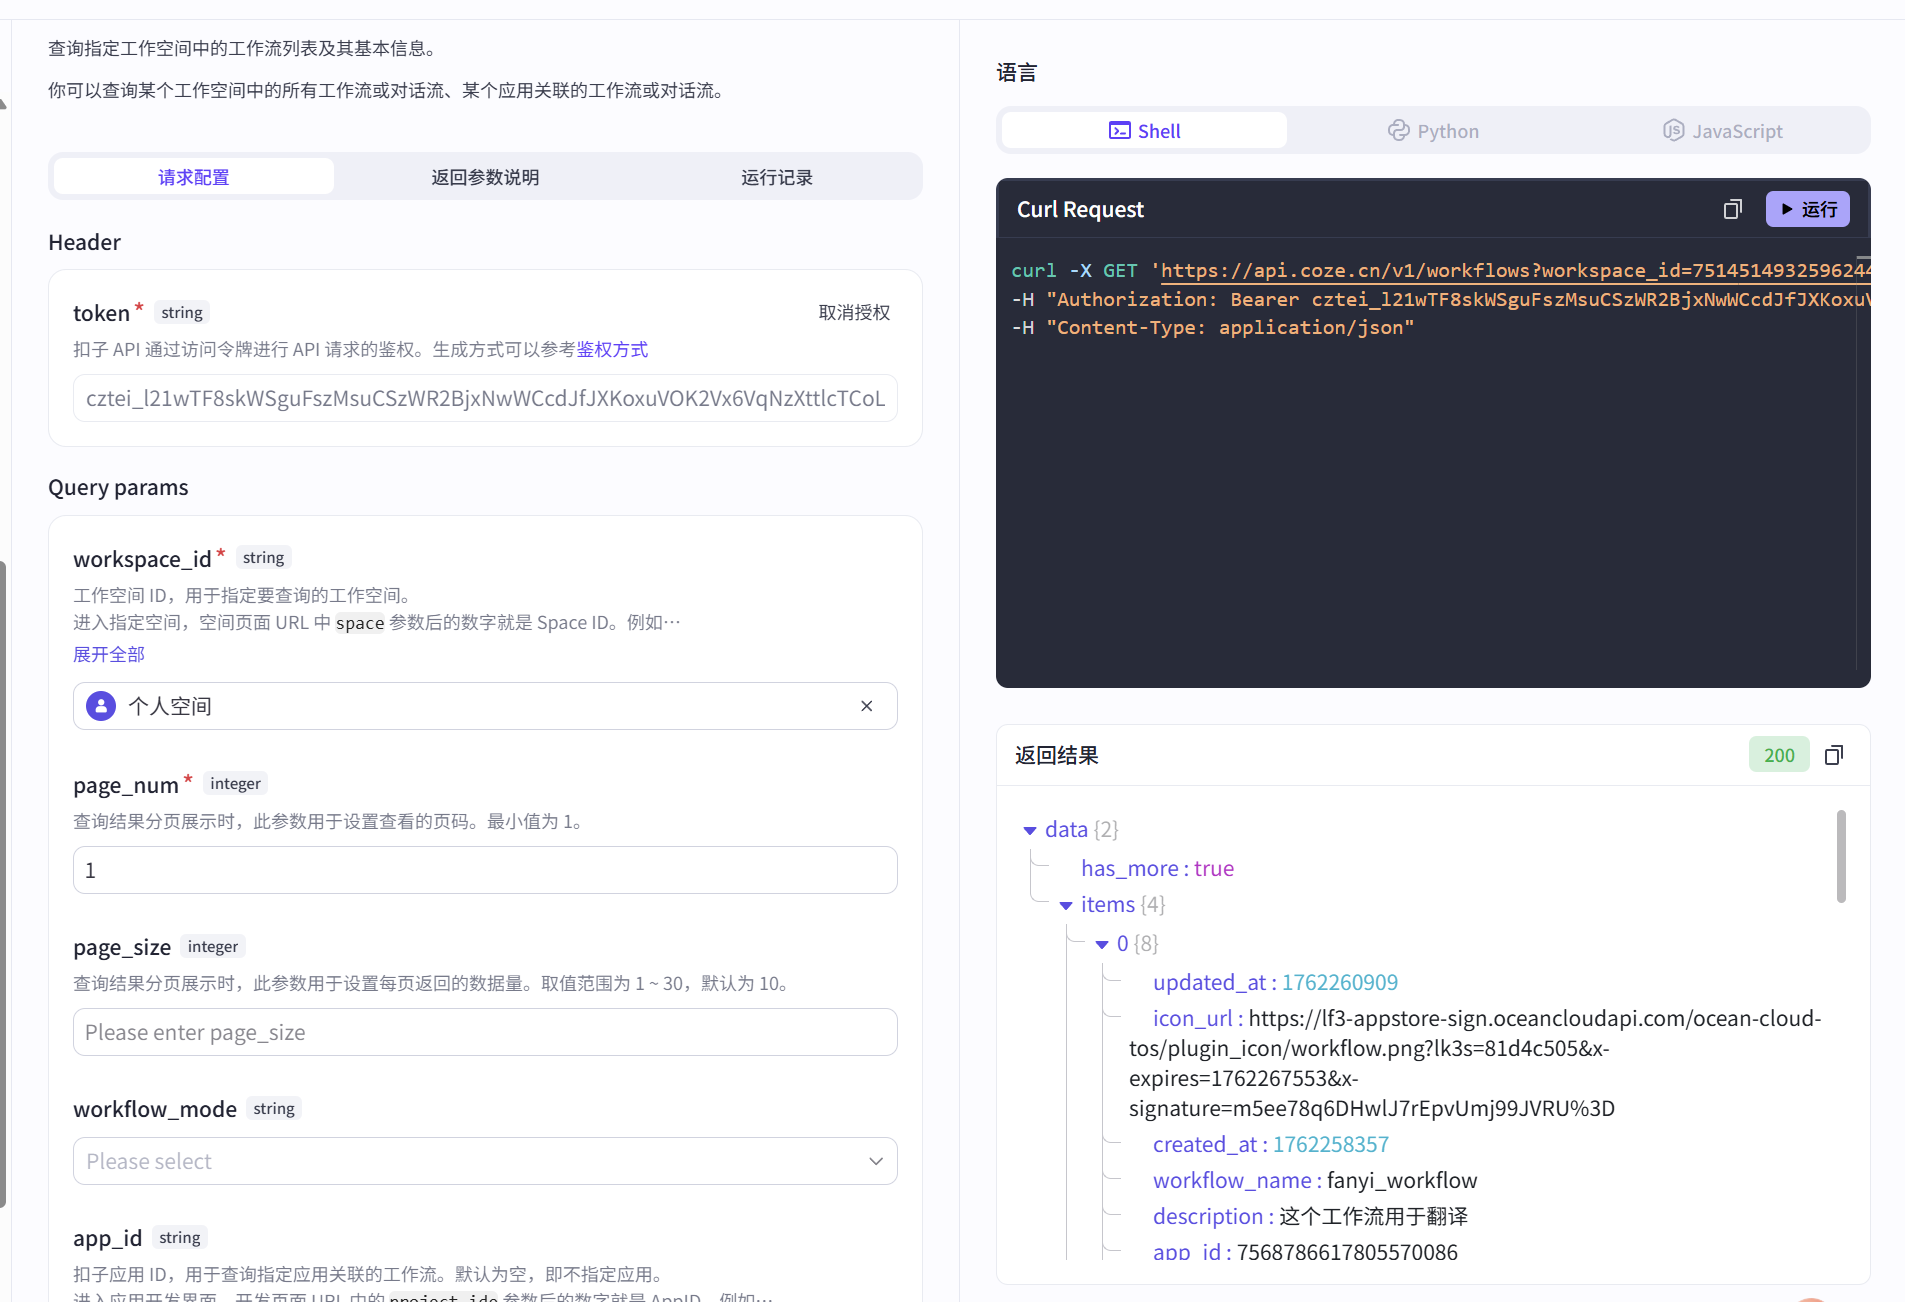
Task: Click the app_id value 7568786617805570086
Action: point(1347,1252)
